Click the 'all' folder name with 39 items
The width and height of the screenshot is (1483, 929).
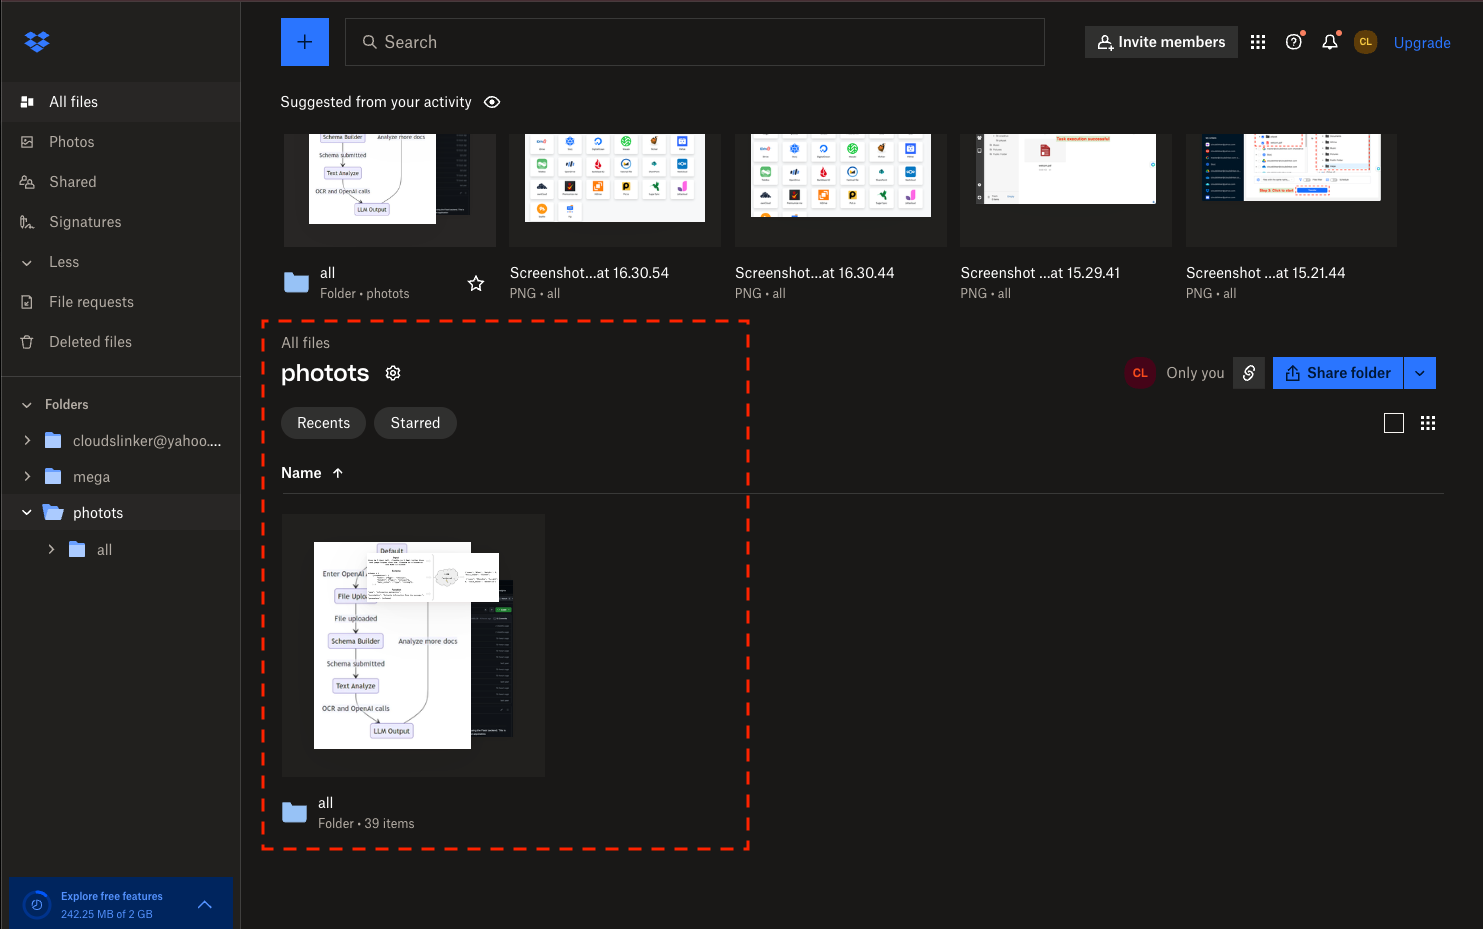point(326,803)
